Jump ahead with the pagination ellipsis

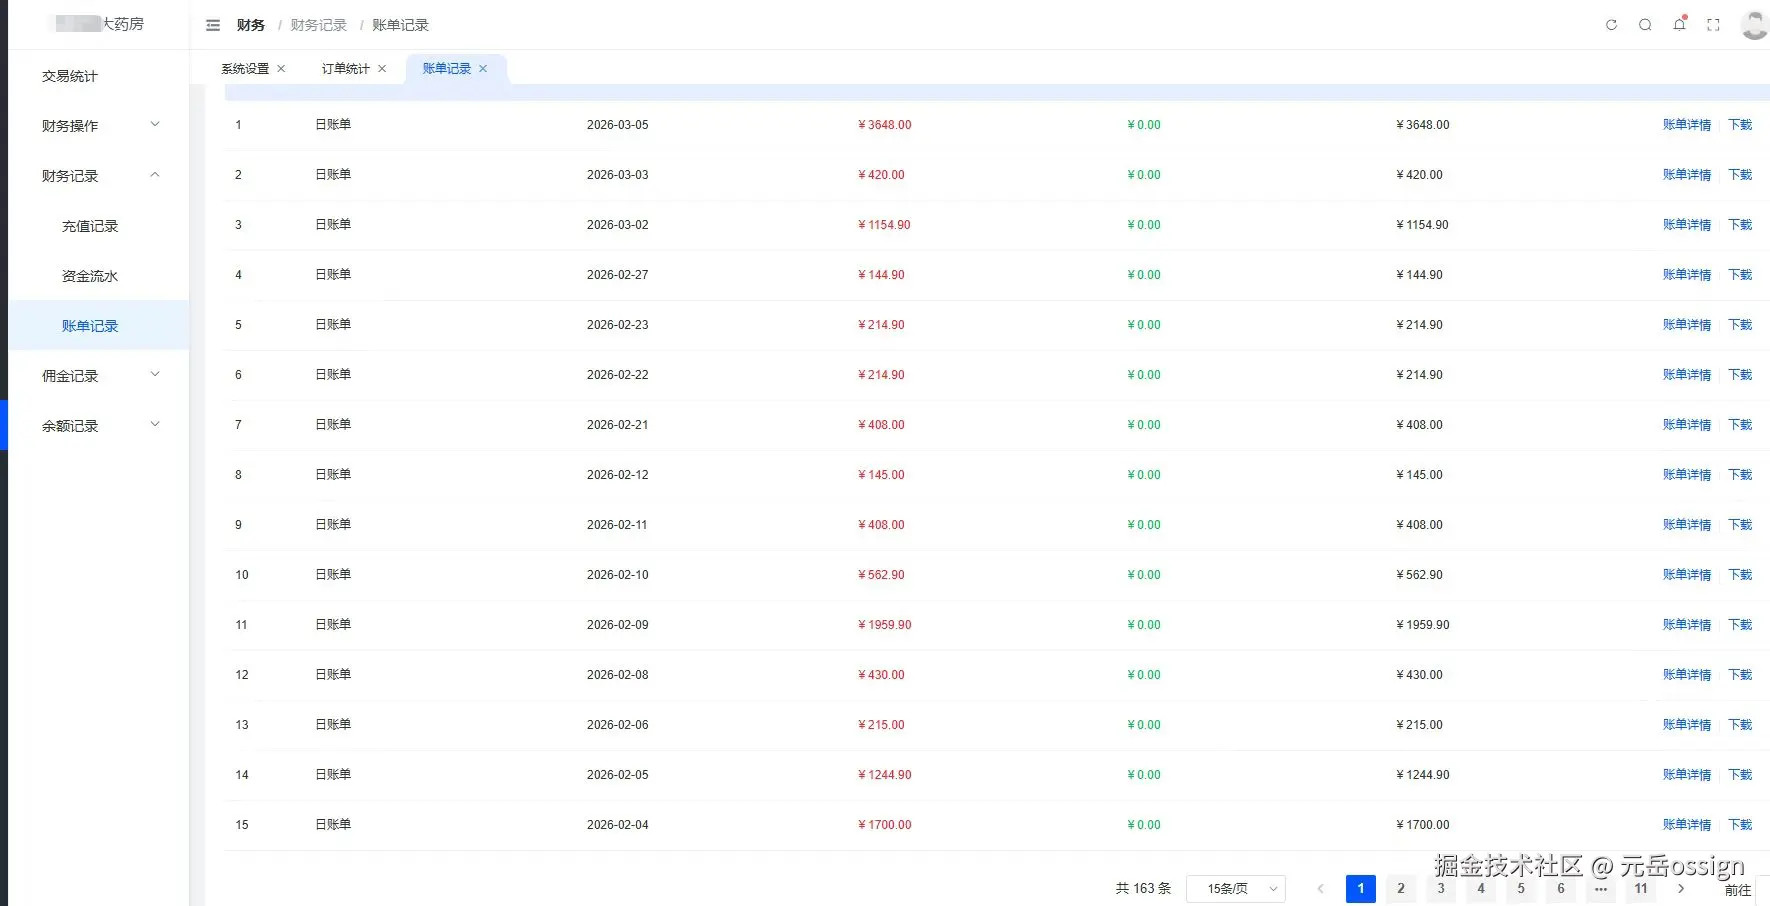pyautogui.click(x=1601, y=889)
